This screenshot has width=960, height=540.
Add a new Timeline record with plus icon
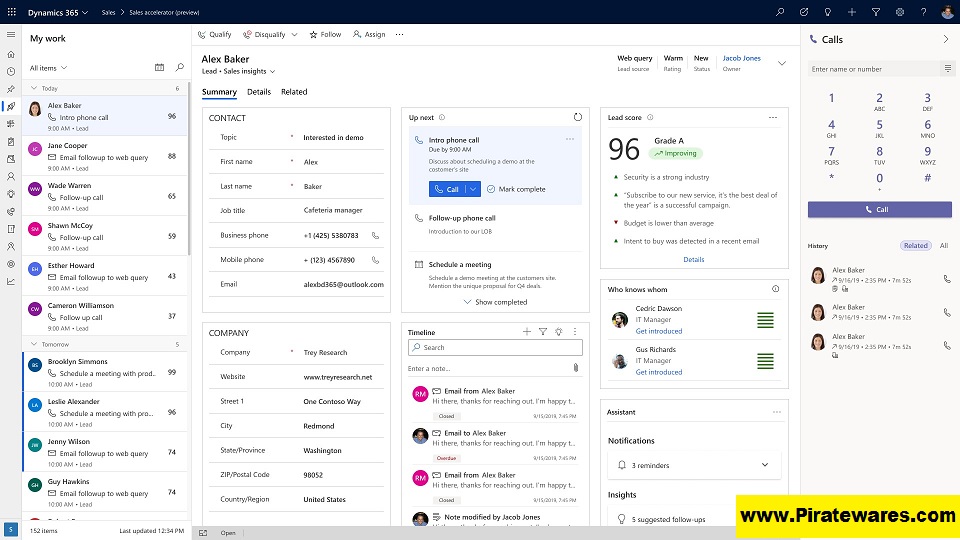(x=527, y=332)
